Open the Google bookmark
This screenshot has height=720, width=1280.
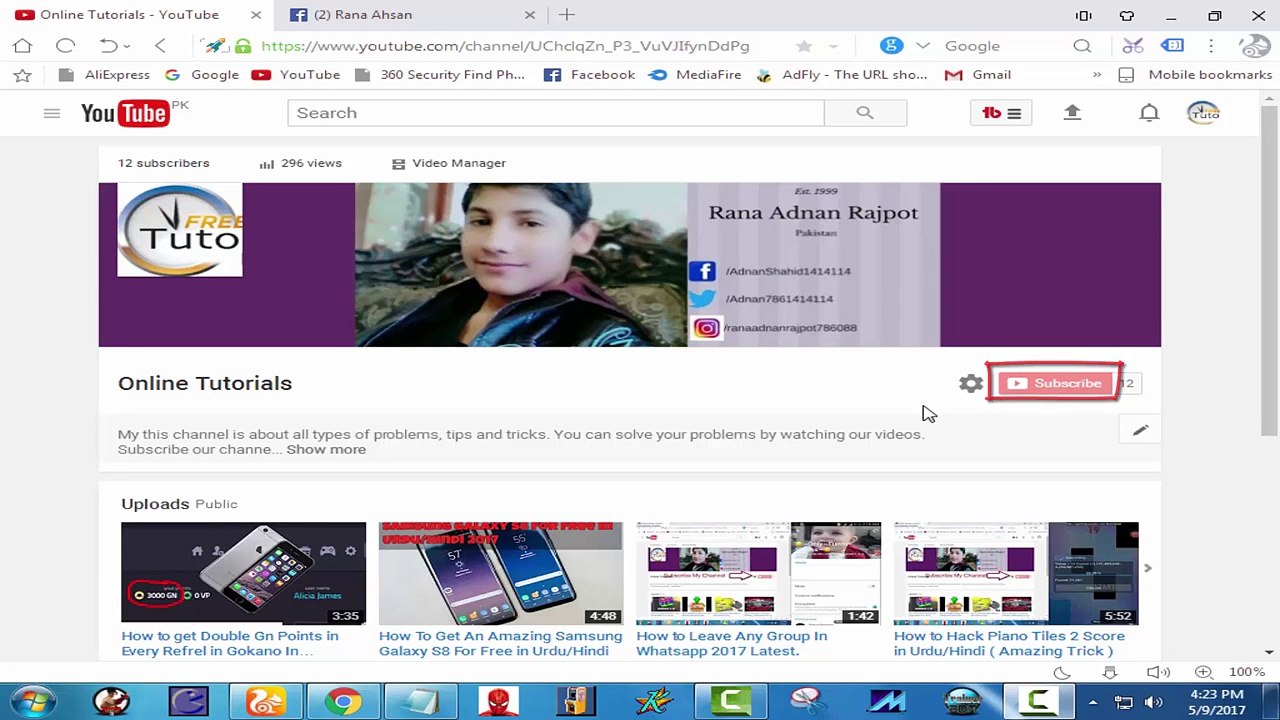[x=202, y=75]
